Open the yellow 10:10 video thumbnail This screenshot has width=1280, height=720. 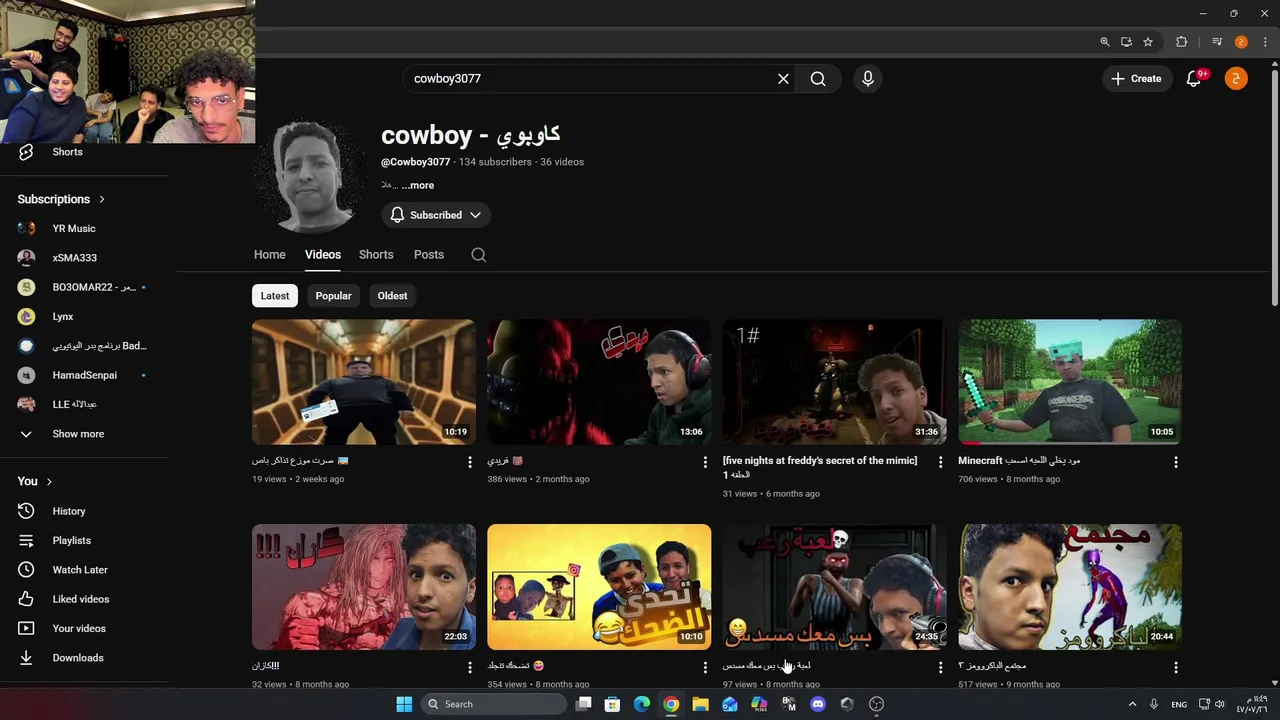click(x=599, y=587)
